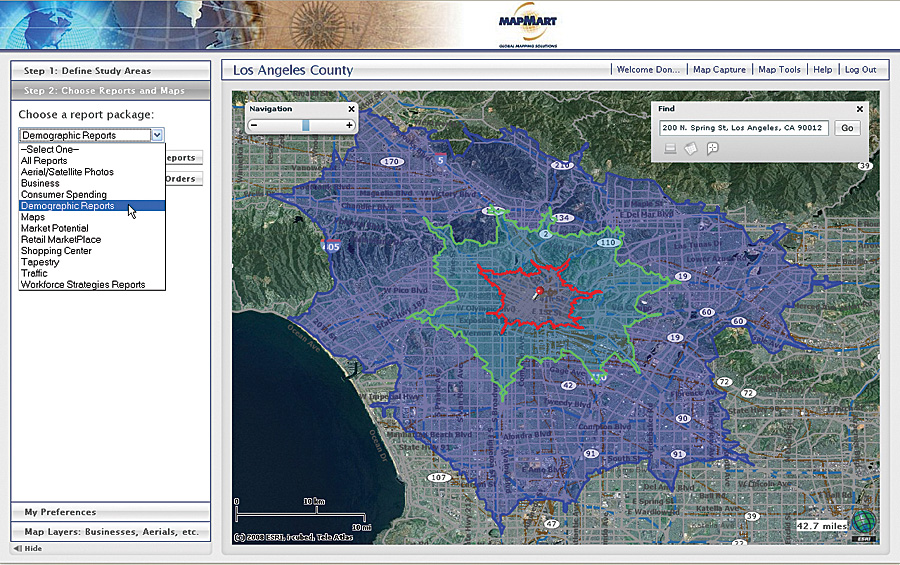Click the laptop icon in Find panel
The image size is (900, 565).
pos(670,149)
